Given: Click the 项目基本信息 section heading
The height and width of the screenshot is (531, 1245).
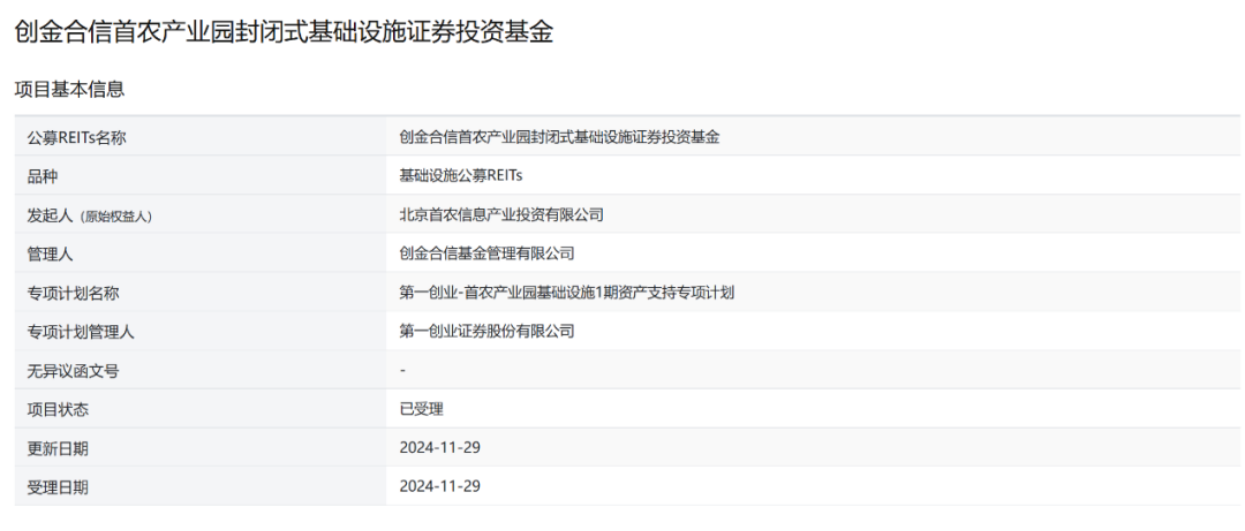Looking at the screenshot, I should click(70, 89).
